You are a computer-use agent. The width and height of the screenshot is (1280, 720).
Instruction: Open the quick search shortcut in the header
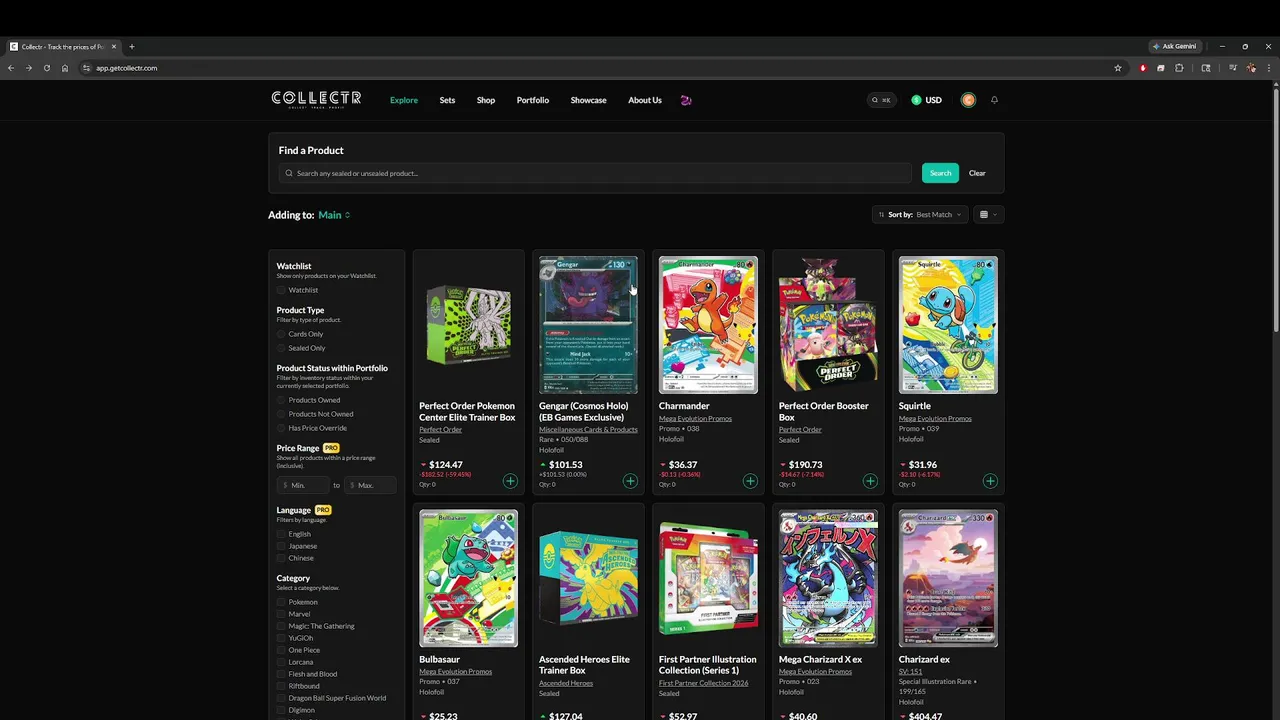881,100
